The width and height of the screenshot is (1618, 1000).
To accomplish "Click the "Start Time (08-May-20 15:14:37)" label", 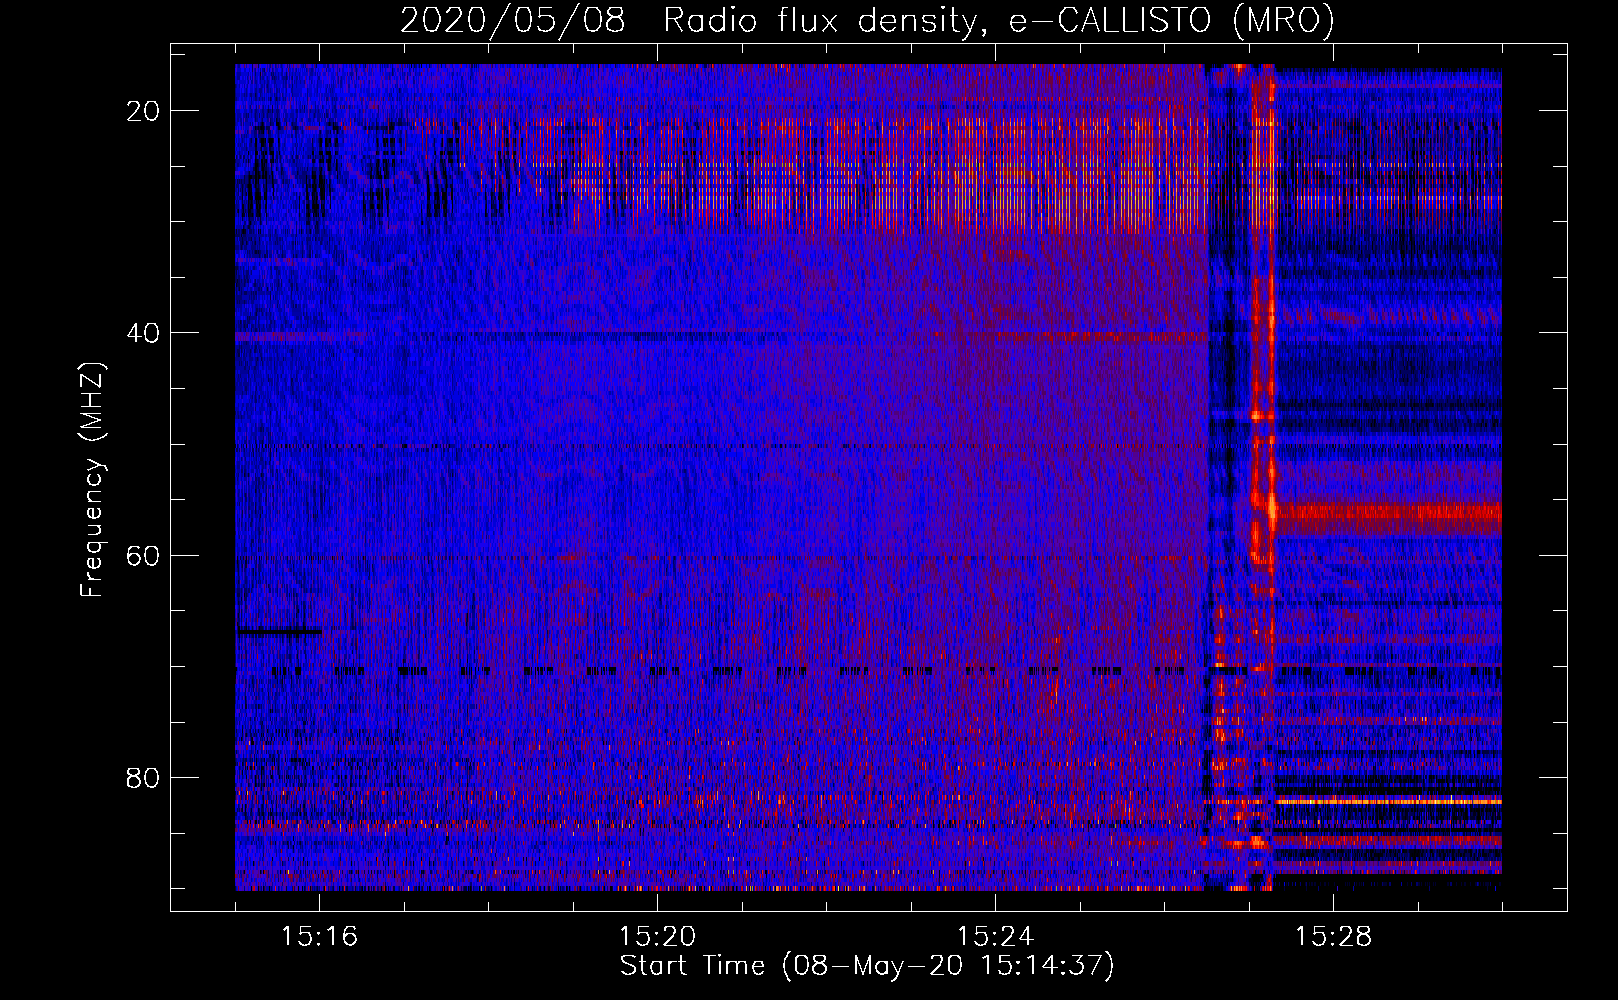I will point(867,966).
